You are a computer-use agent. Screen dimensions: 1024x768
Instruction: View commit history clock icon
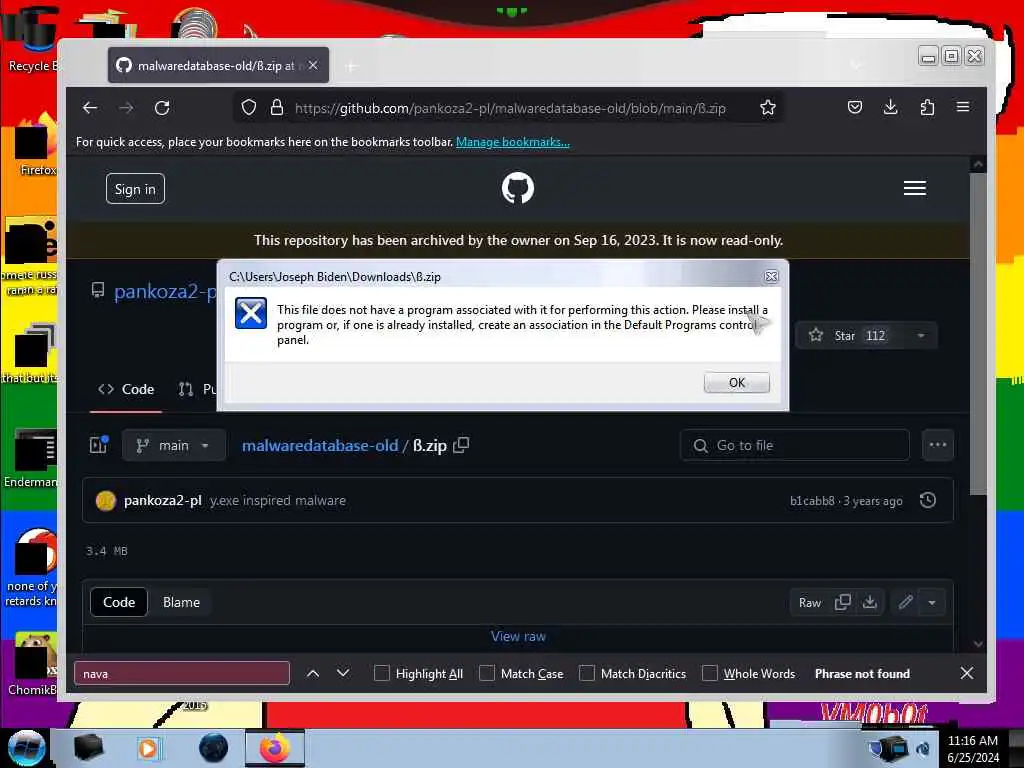[927, 500]
